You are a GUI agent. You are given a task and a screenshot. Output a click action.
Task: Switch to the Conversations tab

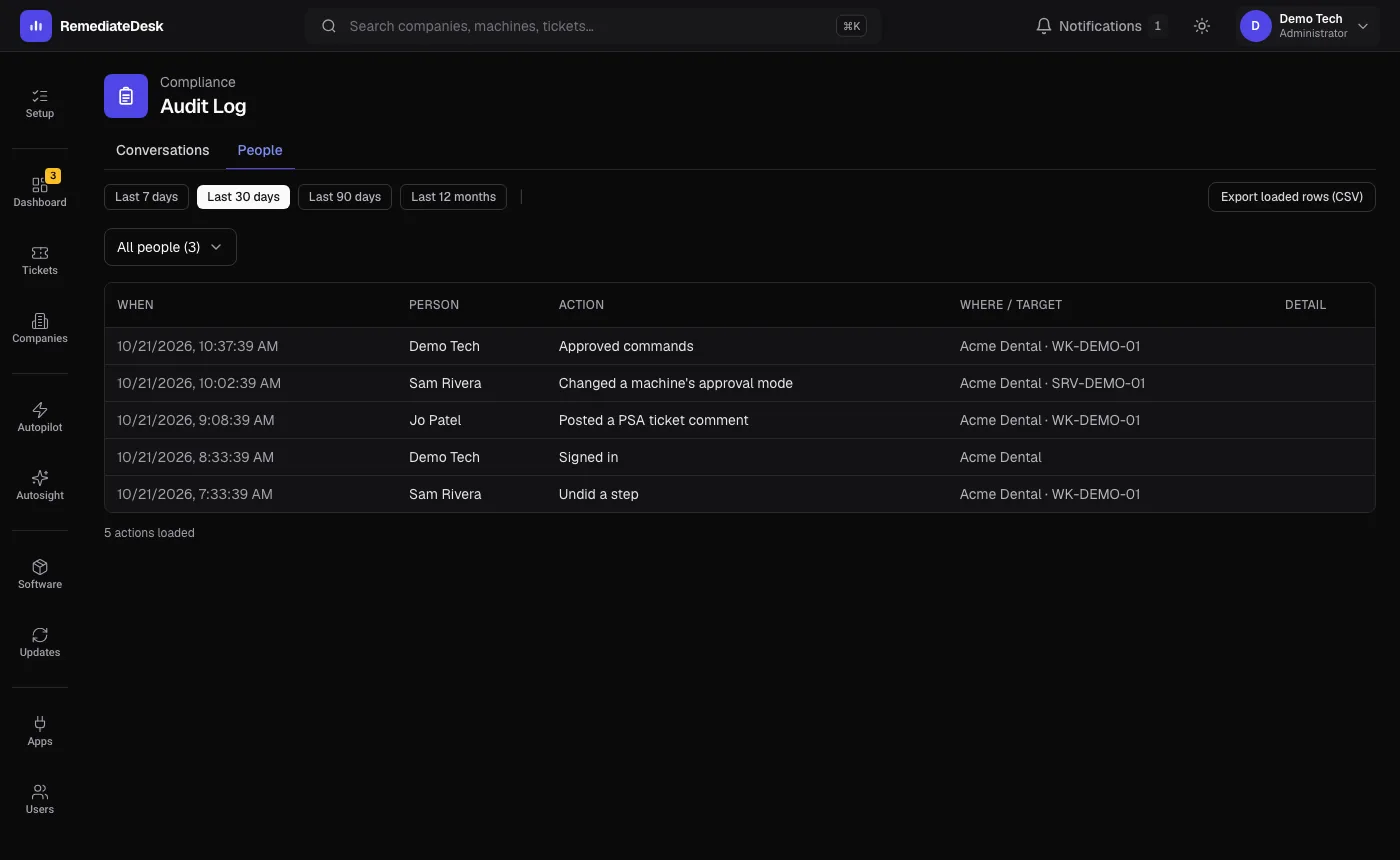click(163, 150)
